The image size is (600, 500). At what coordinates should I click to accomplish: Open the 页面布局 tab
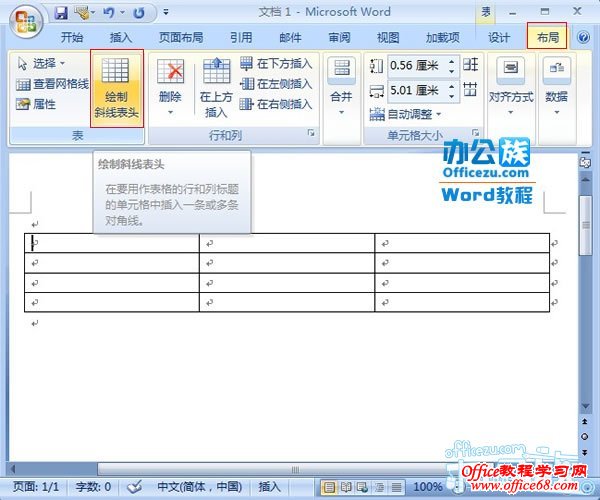click(181, 37)
